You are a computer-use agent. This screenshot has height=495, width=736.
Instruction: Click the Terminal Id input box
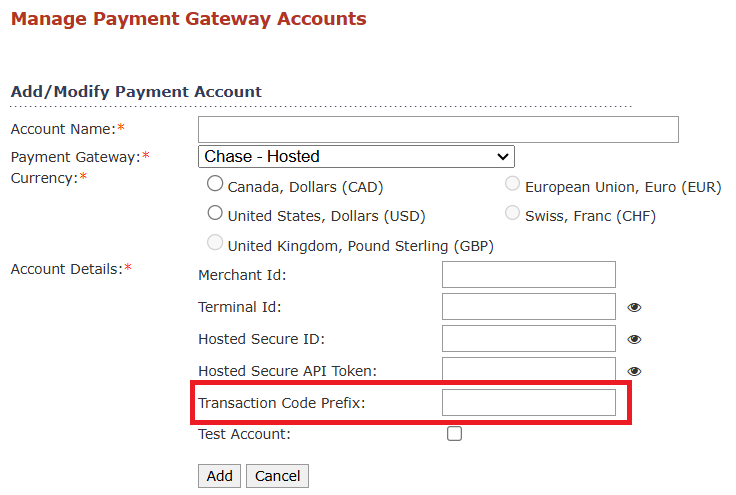coord(529,306)
